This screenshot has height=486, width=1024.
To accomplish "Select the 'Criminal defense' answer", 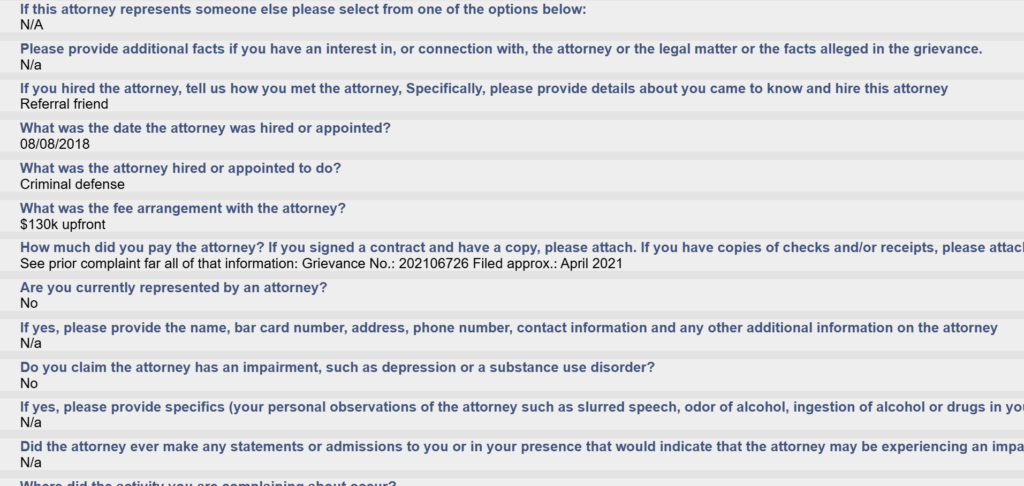I will pyautogui.click(x=72, y=184).
